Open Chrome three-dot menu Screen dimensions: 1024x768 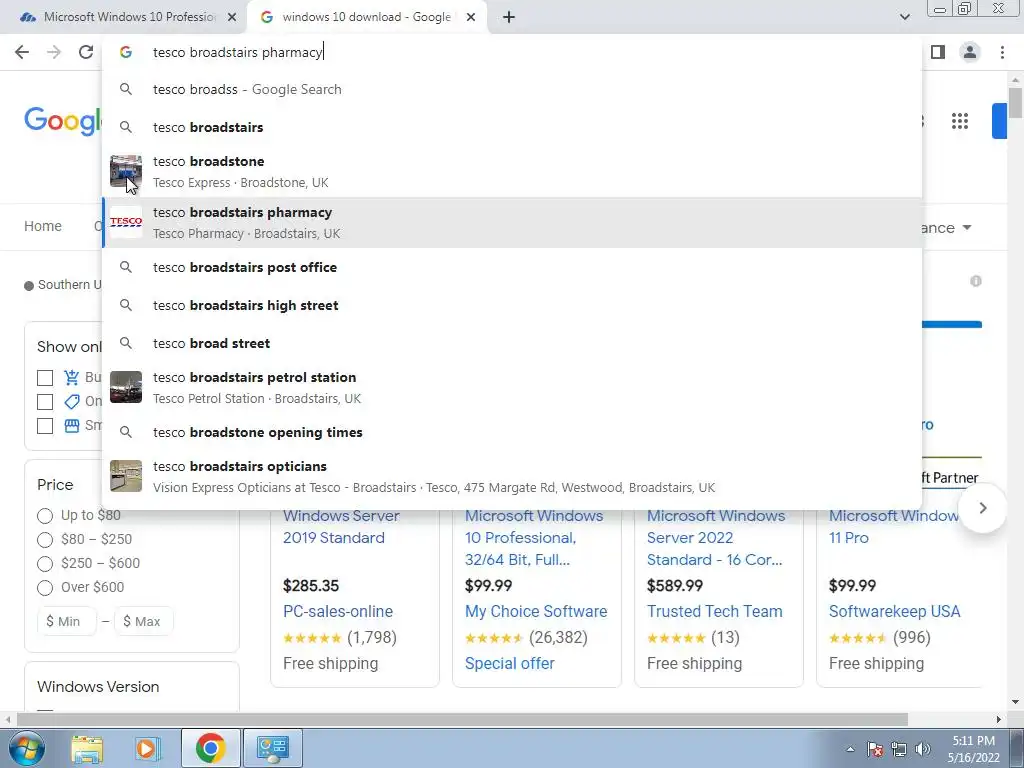[x=1002, y=52]
